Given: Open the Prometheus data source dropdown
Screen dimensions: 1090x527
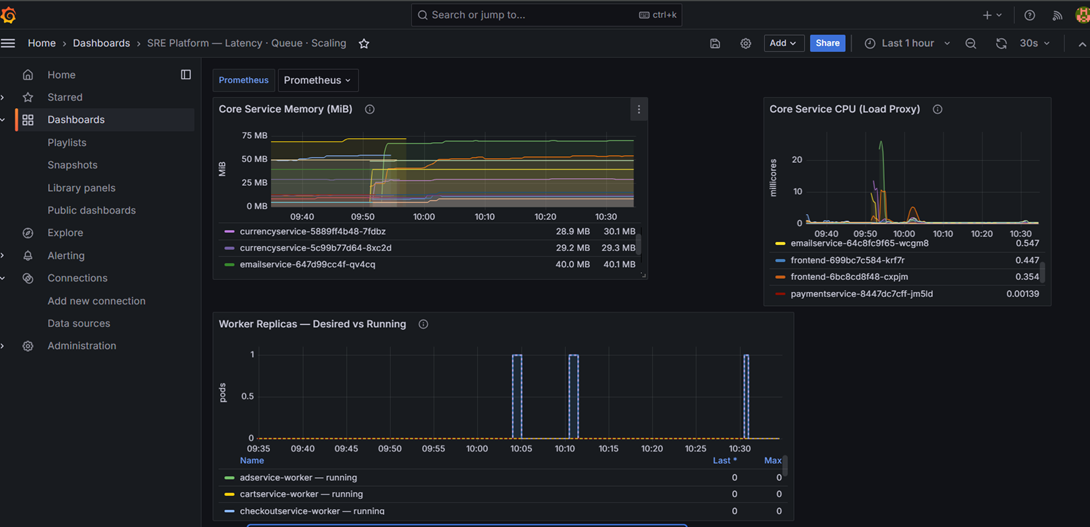Looking at the screenshot, I should pos(318,80).
